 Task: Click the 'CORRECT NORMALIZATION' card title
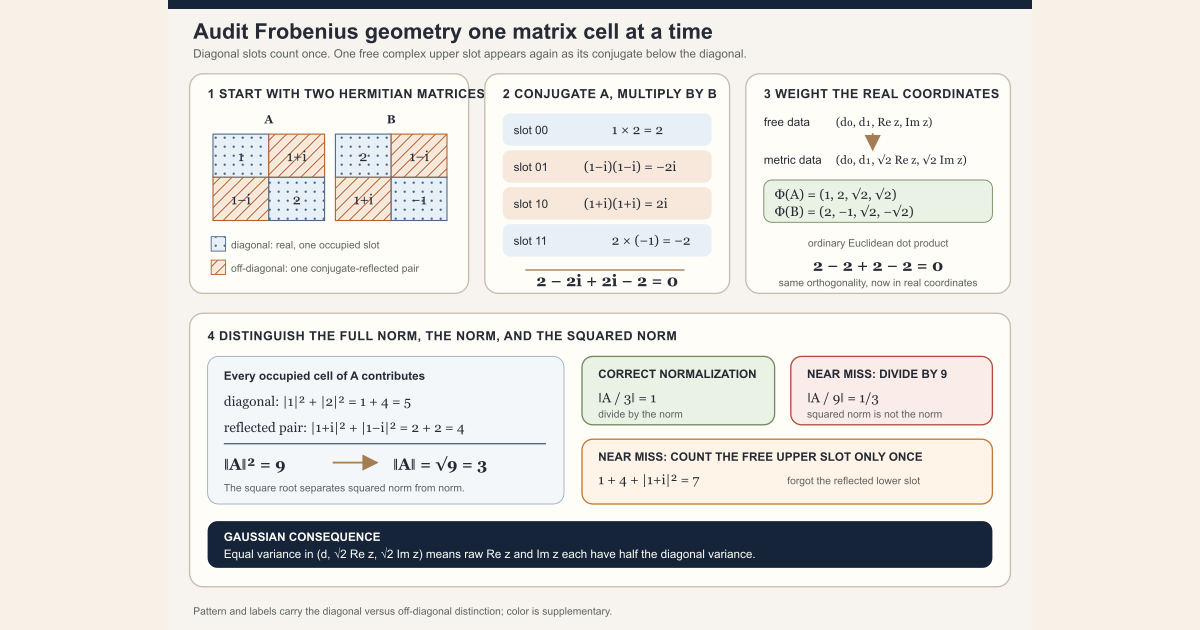click(x=677, y=374)
